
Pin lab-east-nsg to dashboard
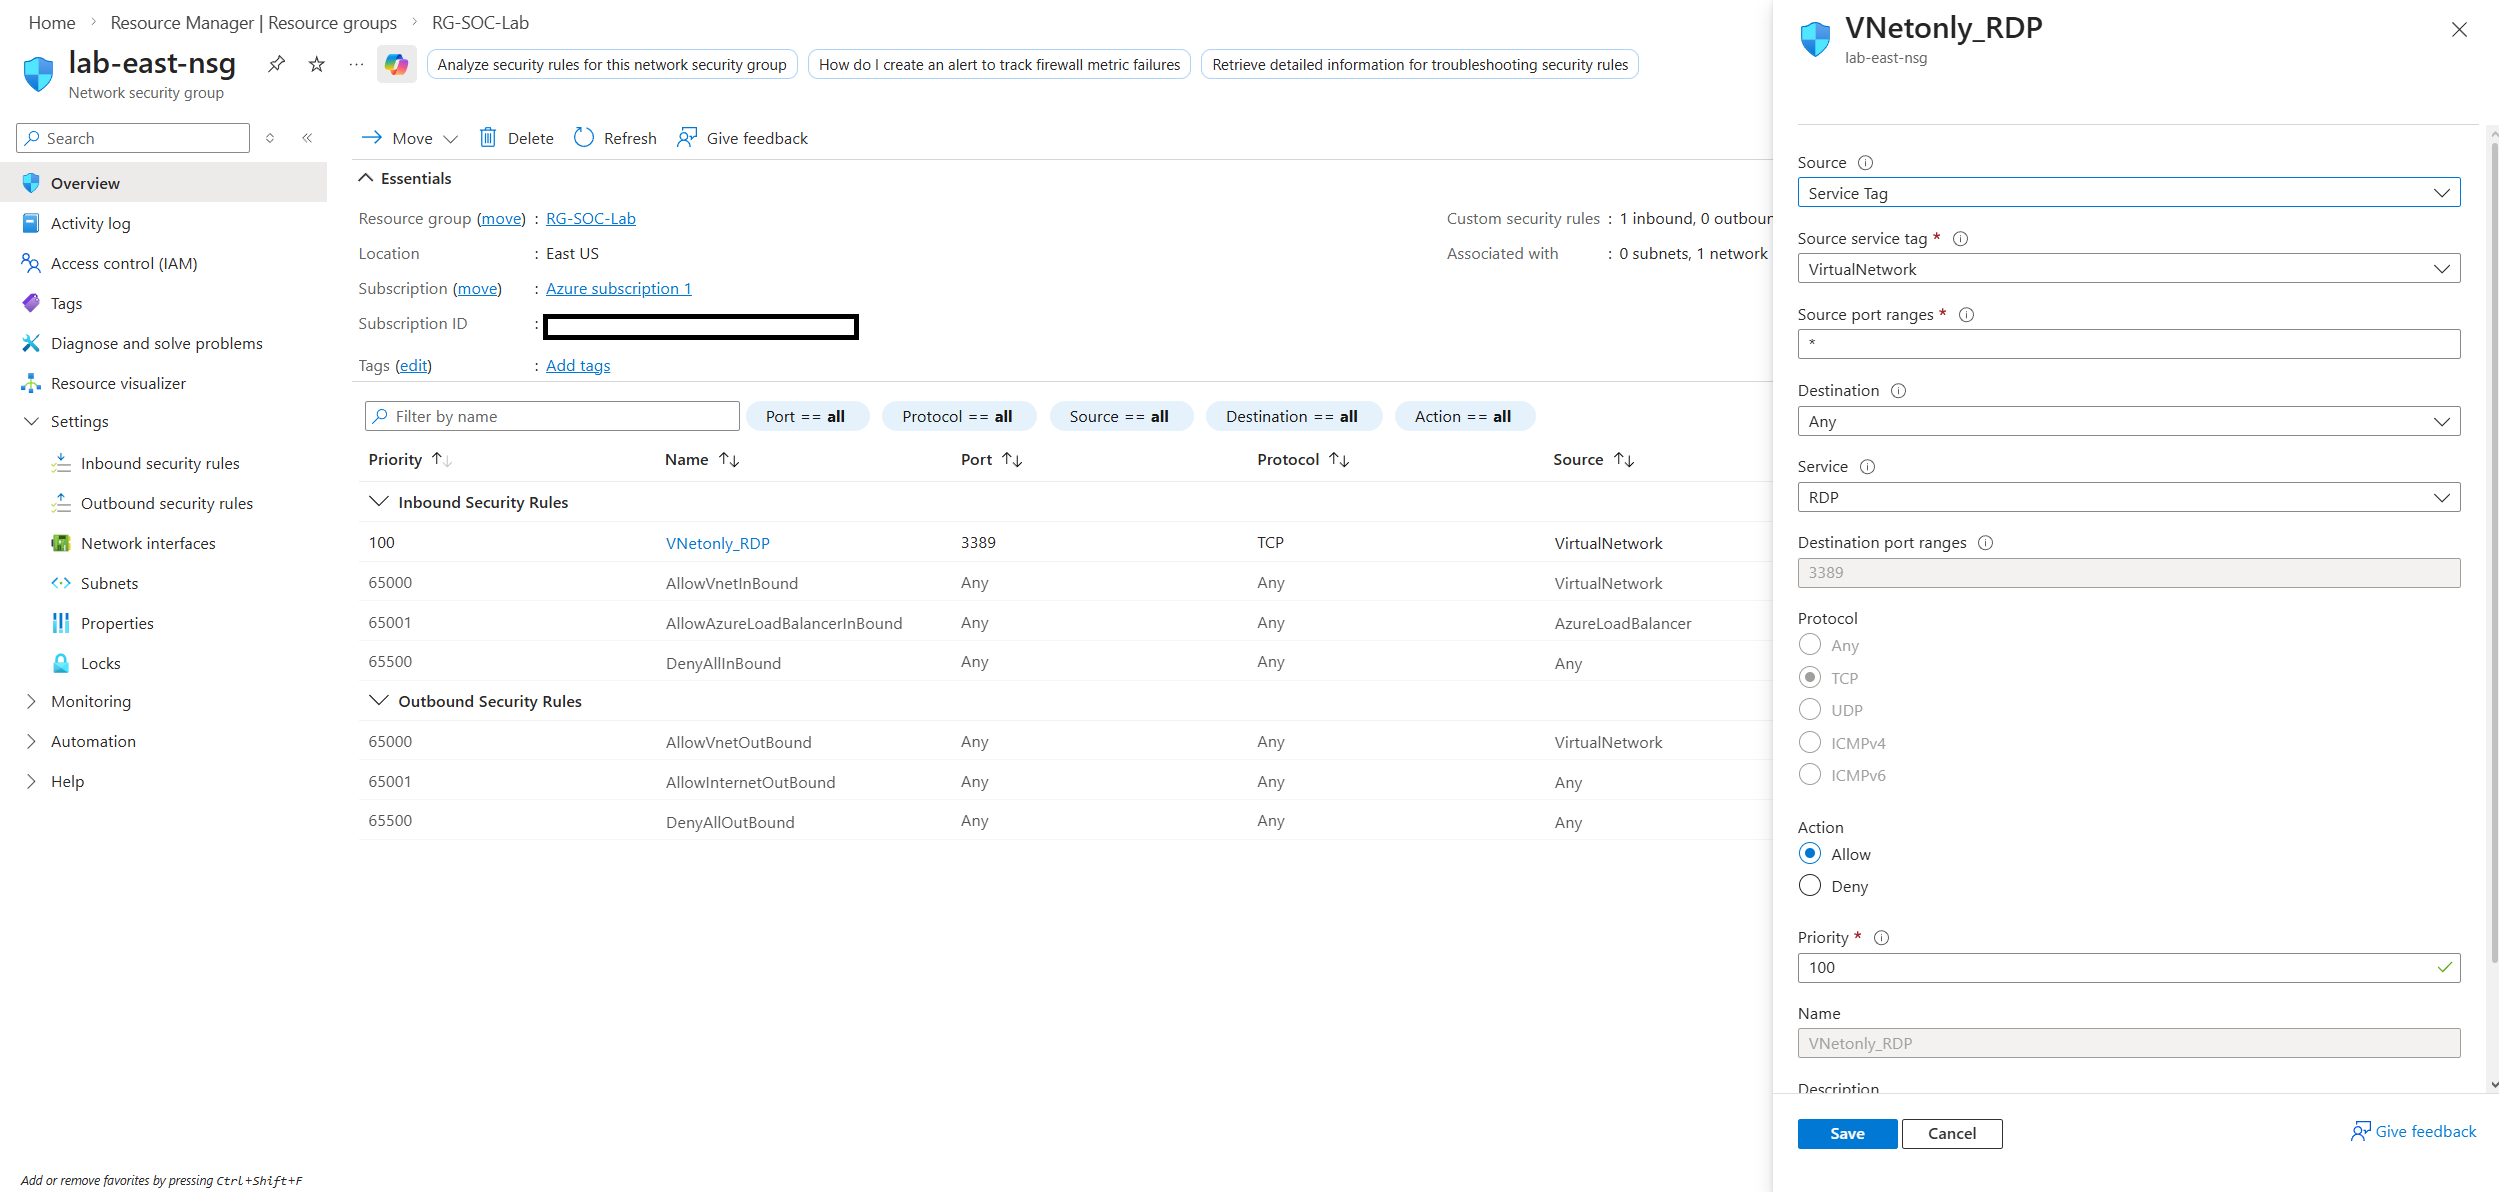(x=276, y=65)
